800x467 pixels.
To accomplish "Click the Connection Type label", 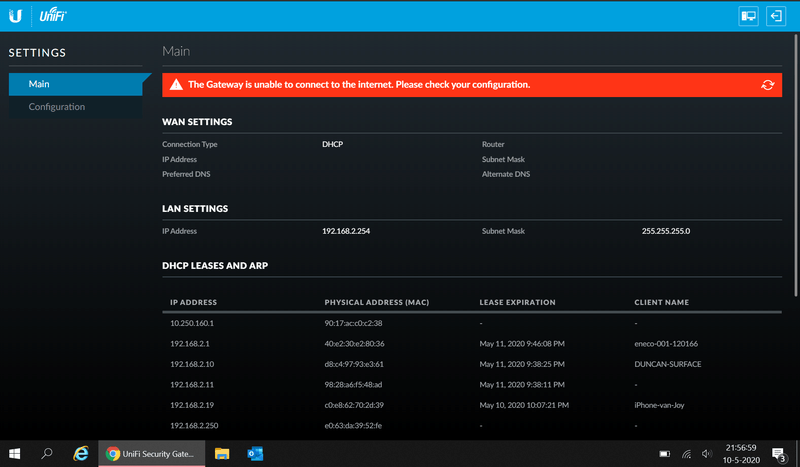I will click(189, 144).
